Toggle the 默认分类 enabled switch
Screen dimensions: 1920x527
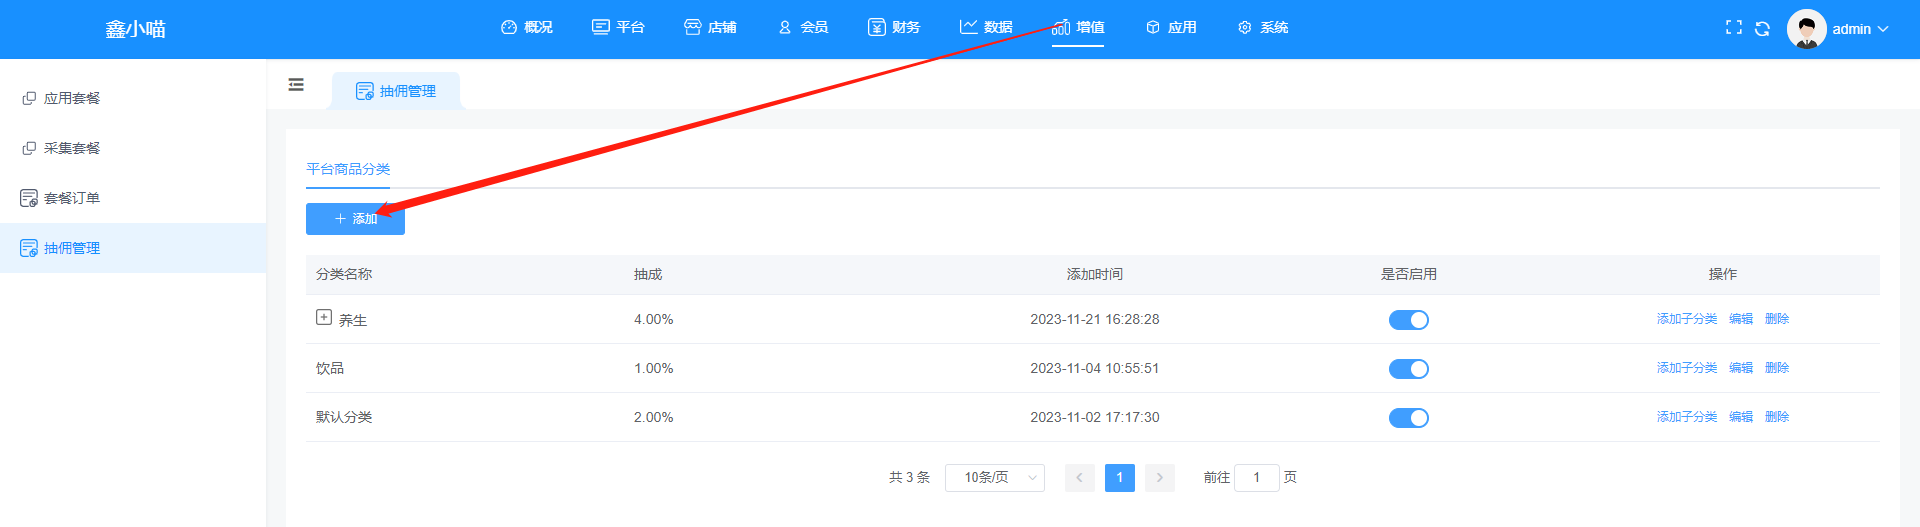pyautogui.click(x=1408, y=418)
